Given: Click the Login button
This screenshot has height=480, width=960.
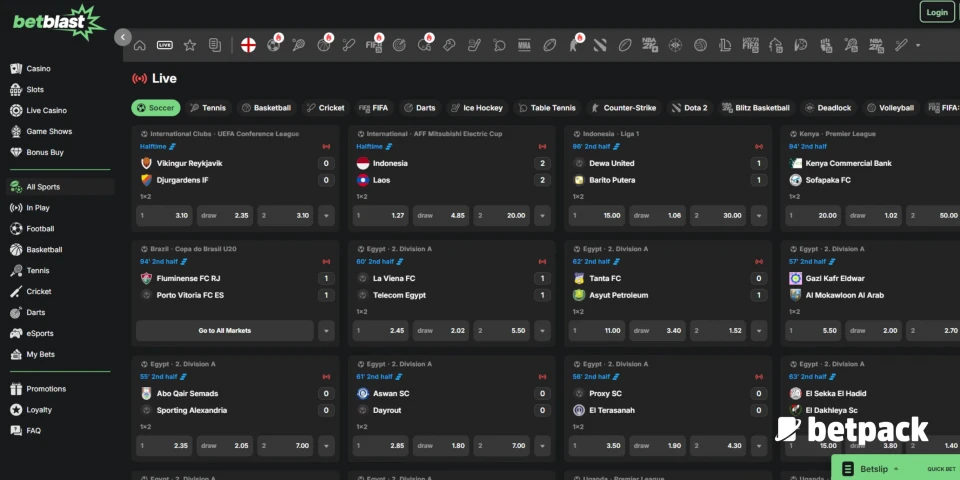Looking at the screenshot, I should click(937, 12).
